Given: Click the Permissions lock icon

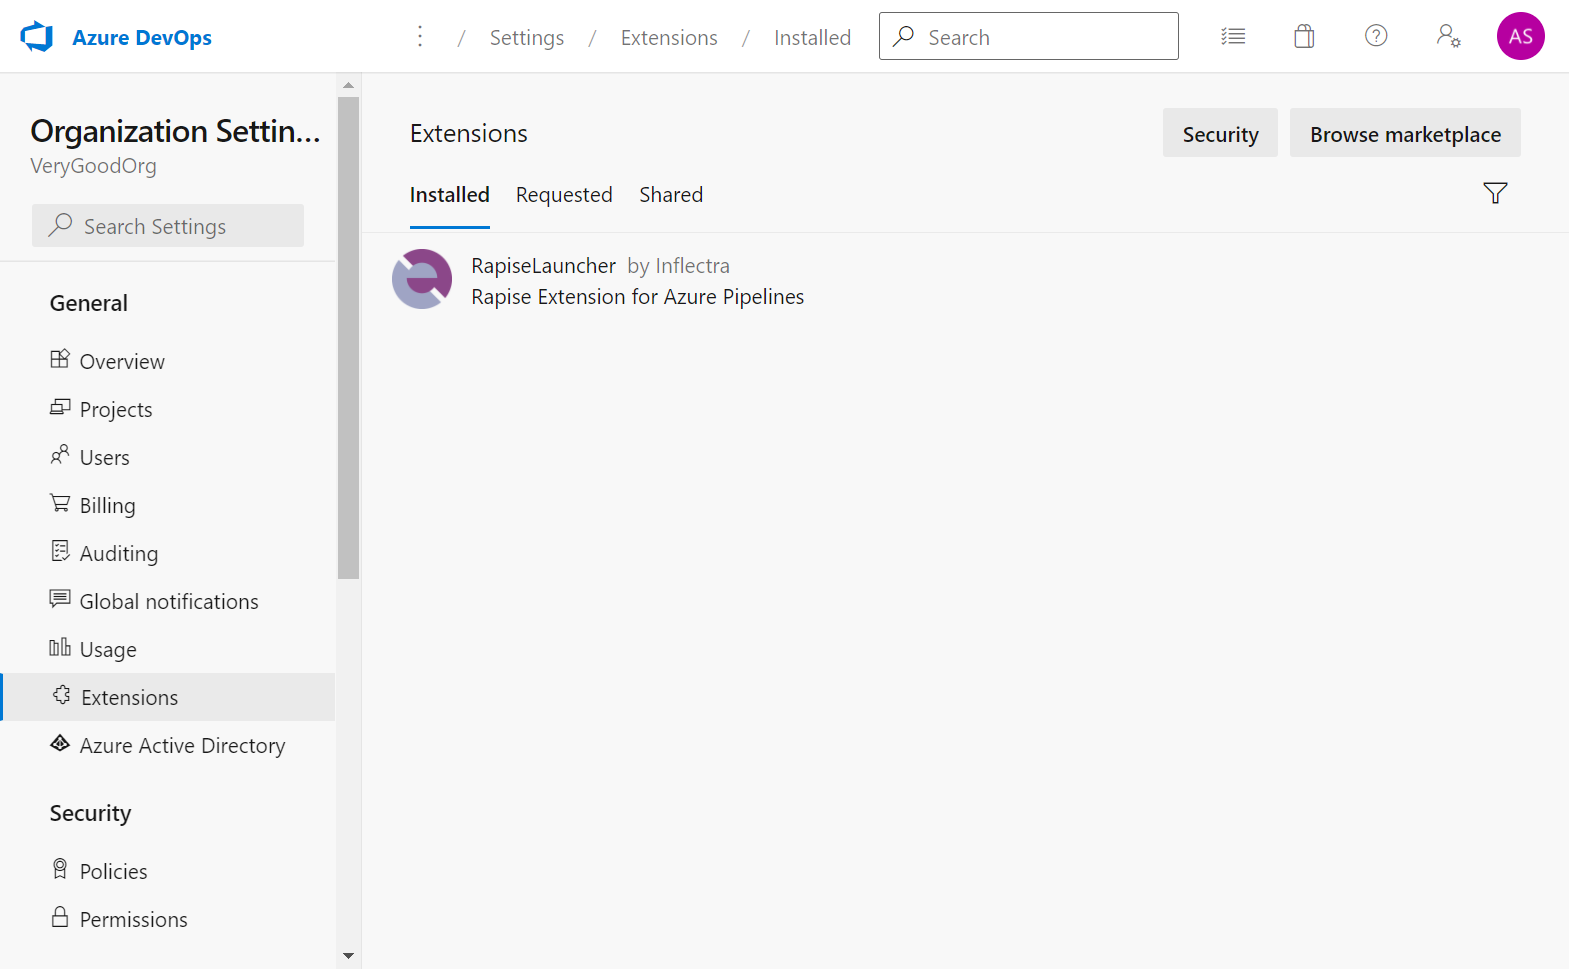Looking at the screenshot, I should (x=60, y=917).
